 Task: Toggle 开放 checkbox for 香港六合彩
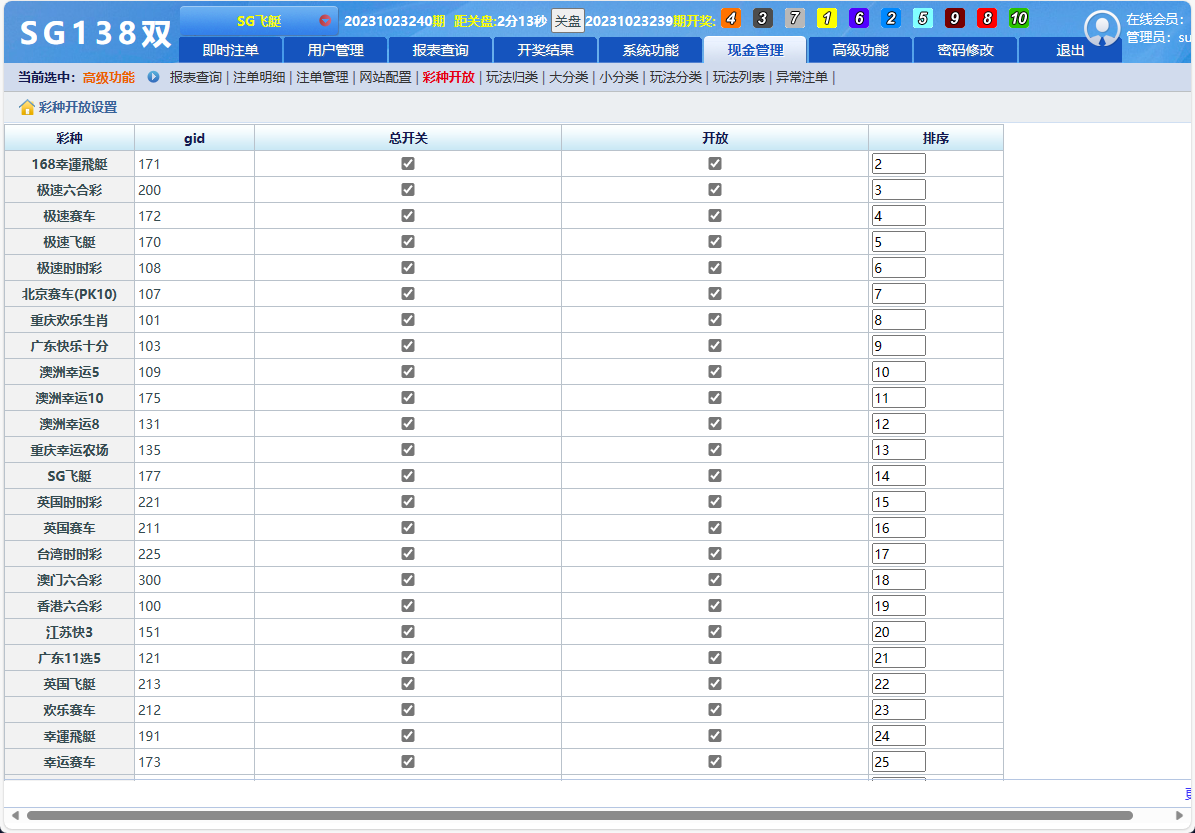[715, 606]
